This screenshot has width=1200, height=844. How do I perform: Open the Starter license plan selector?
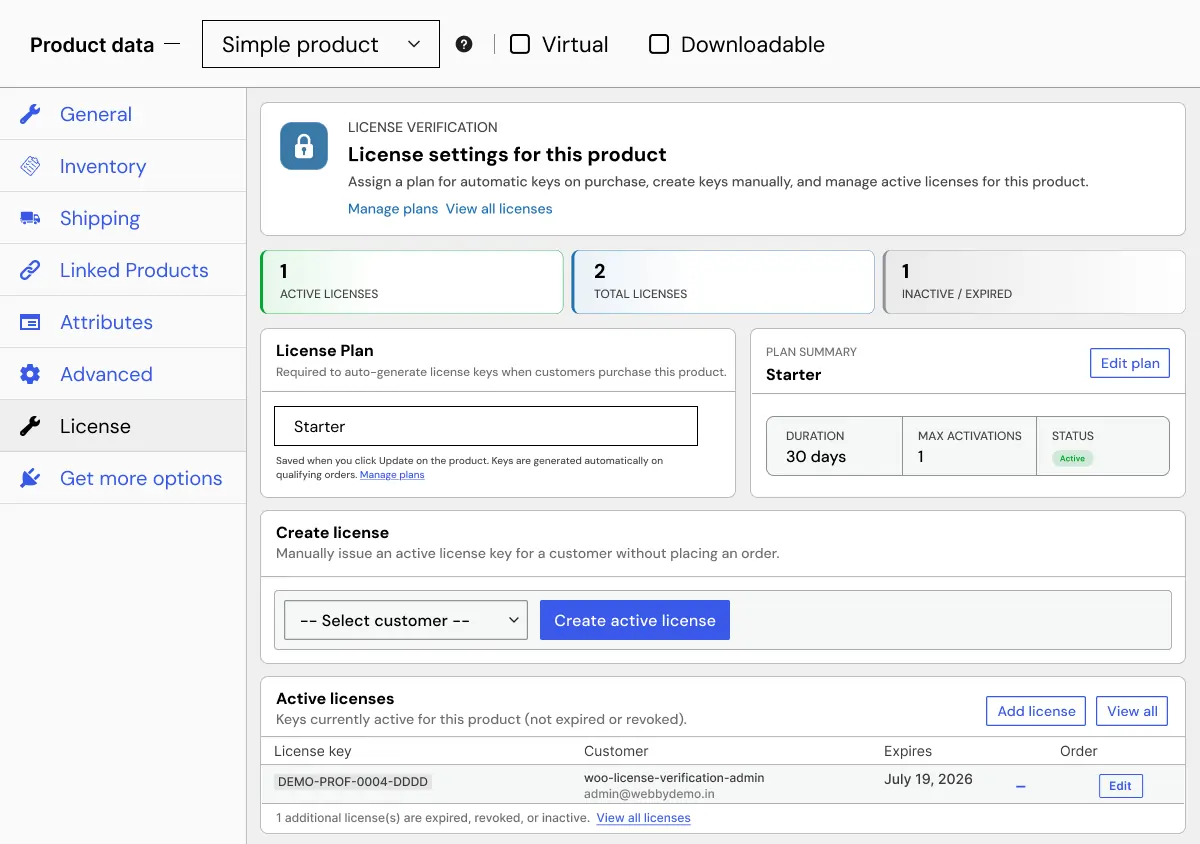coord(486,426)
